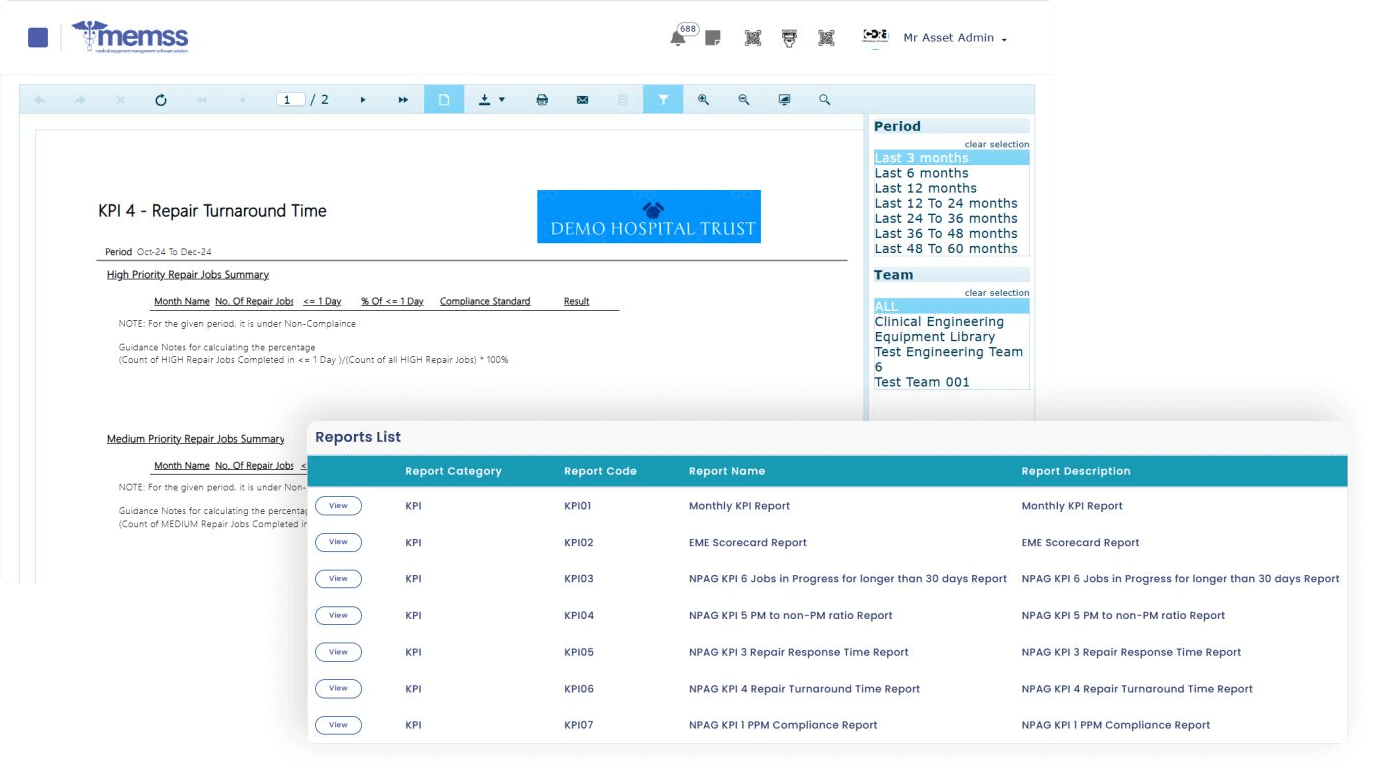
Task: Select Last 3 months period
Action: [x=951, y=158]
